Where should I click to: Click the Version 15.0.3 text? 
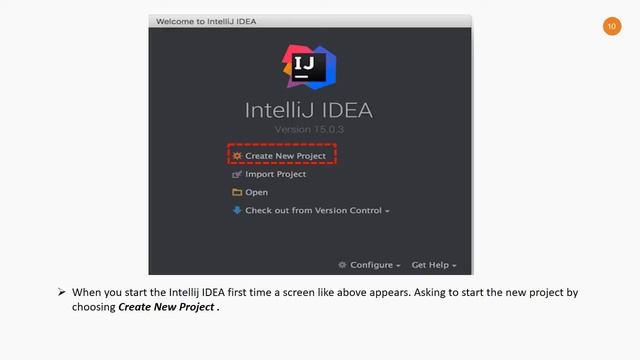pos(309,130)
